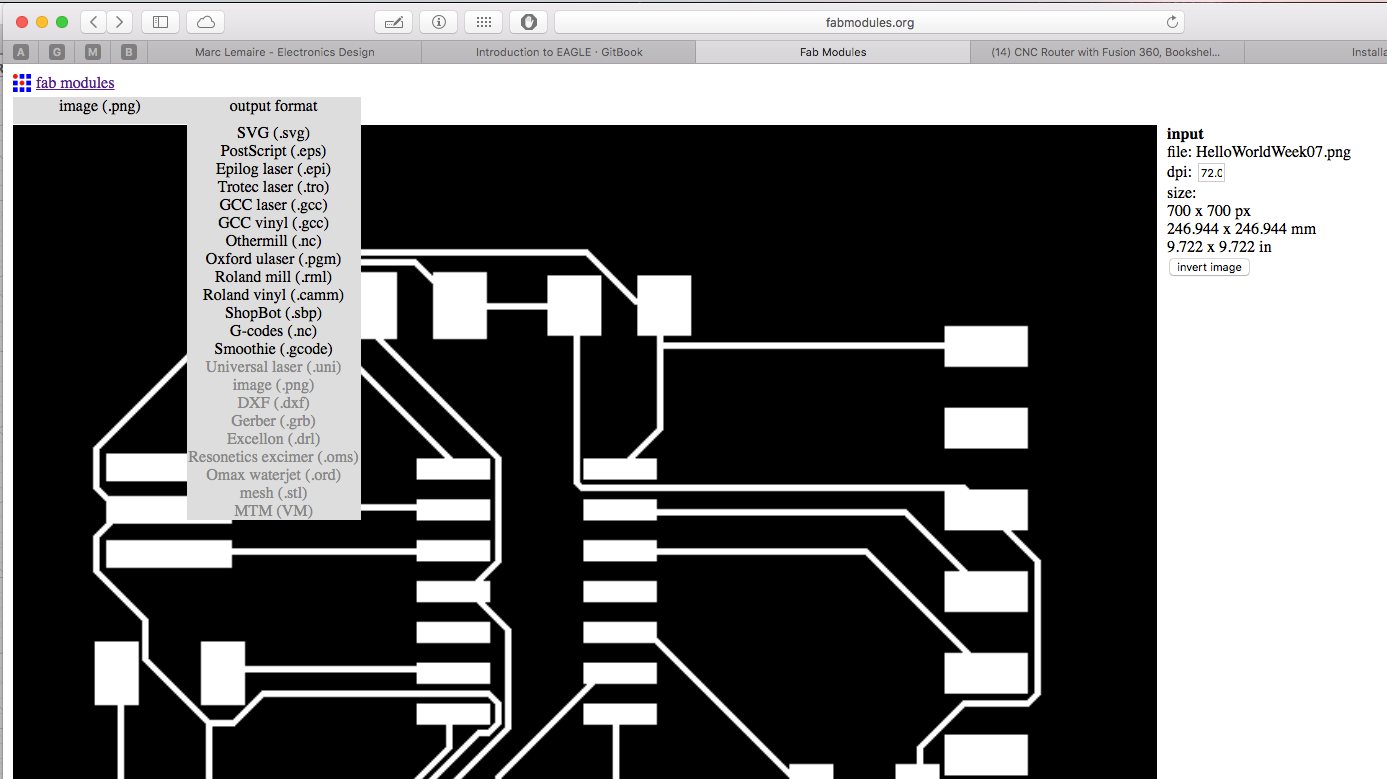Screen dimensions: 1387x779
Task: Click the fab modules grid logo
Action: (22, 83)
